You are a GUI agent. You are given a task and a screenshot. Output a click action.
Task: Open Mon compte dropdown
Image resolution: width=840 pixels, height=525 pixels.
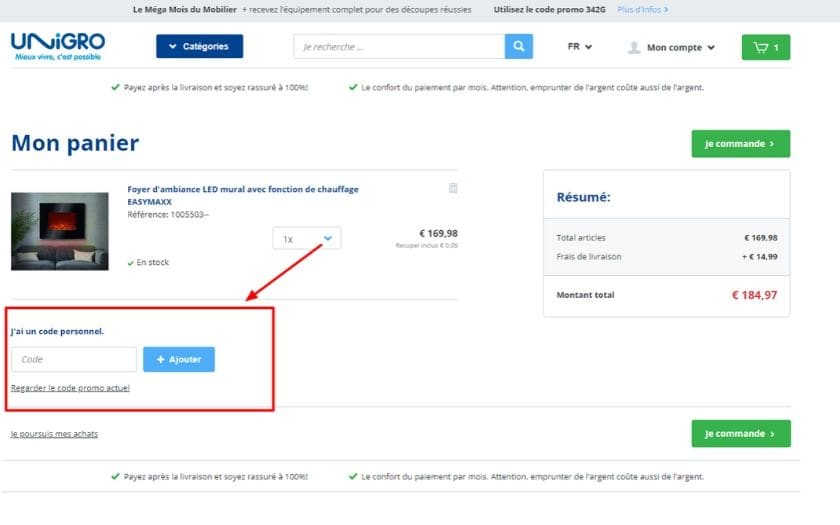coord(680,47)
